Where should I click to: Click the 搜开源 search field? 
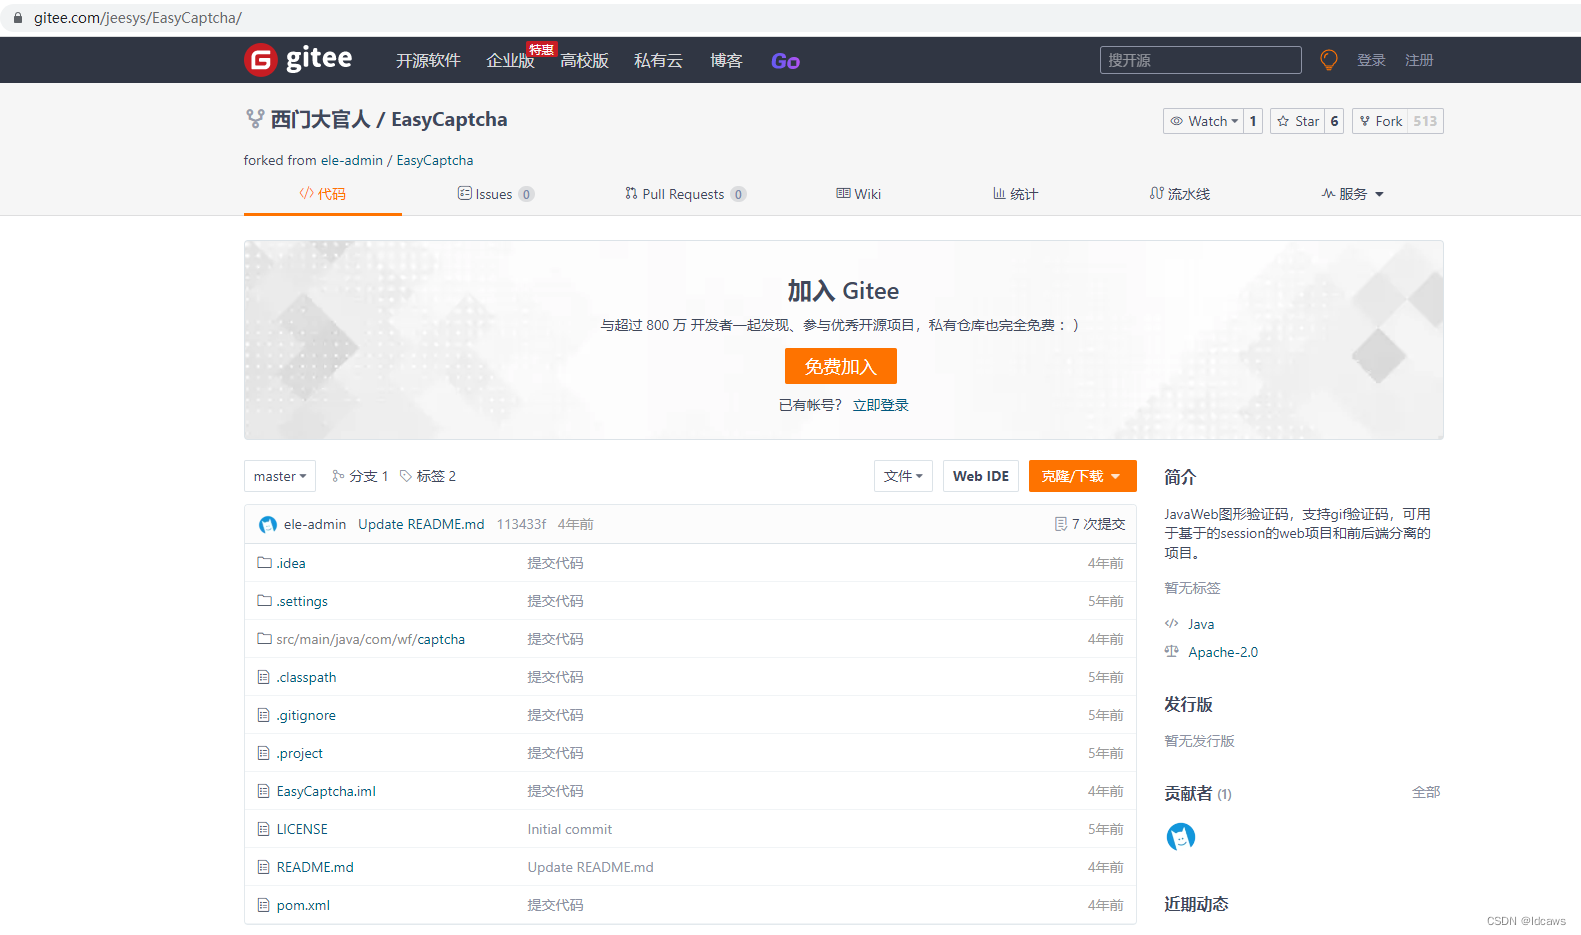click(x=1201, y=60)
